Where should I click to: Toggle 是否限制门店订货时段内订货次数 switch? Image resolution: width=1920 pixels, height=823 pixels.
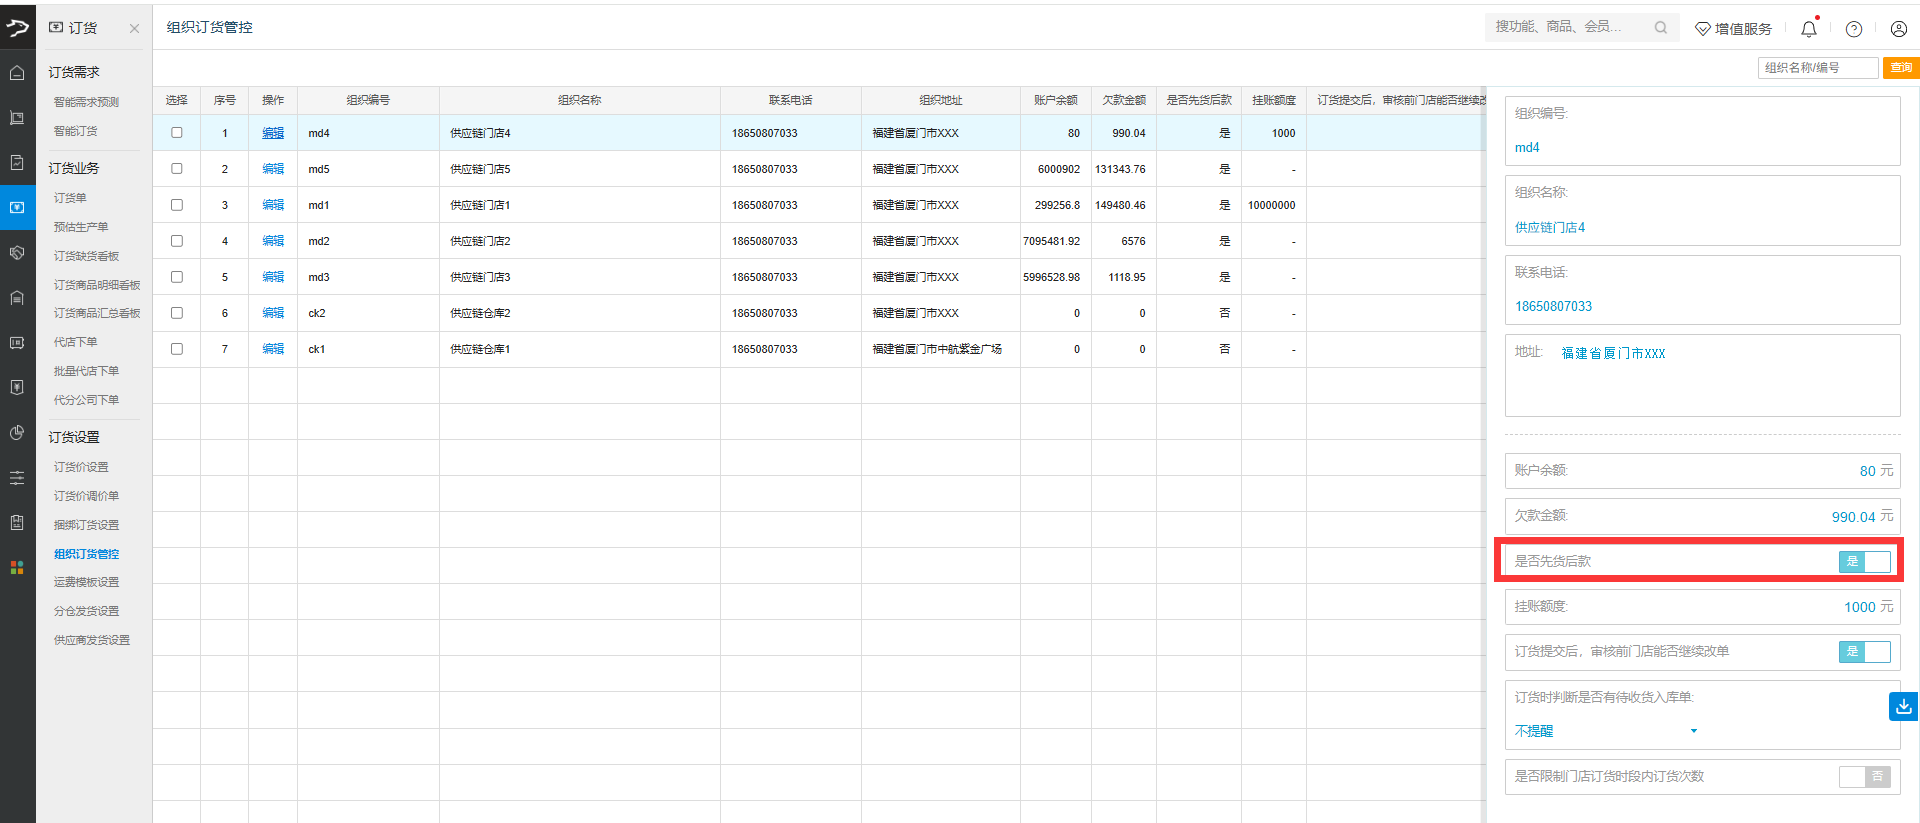(1864, 776)
